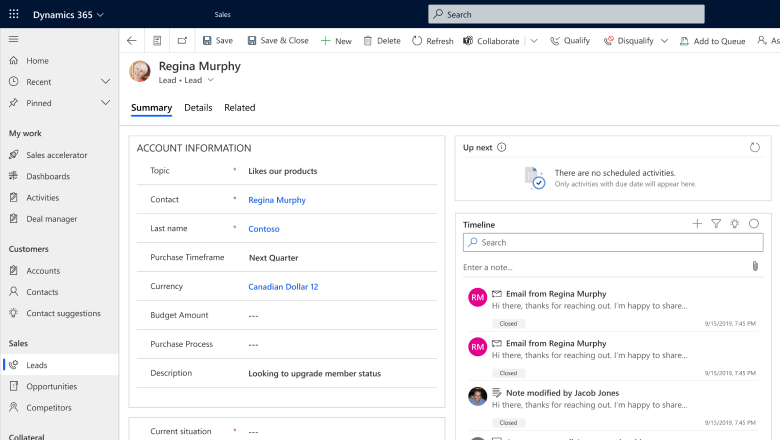
Task: Click the Timeline Search box
Action: (613, 242)
